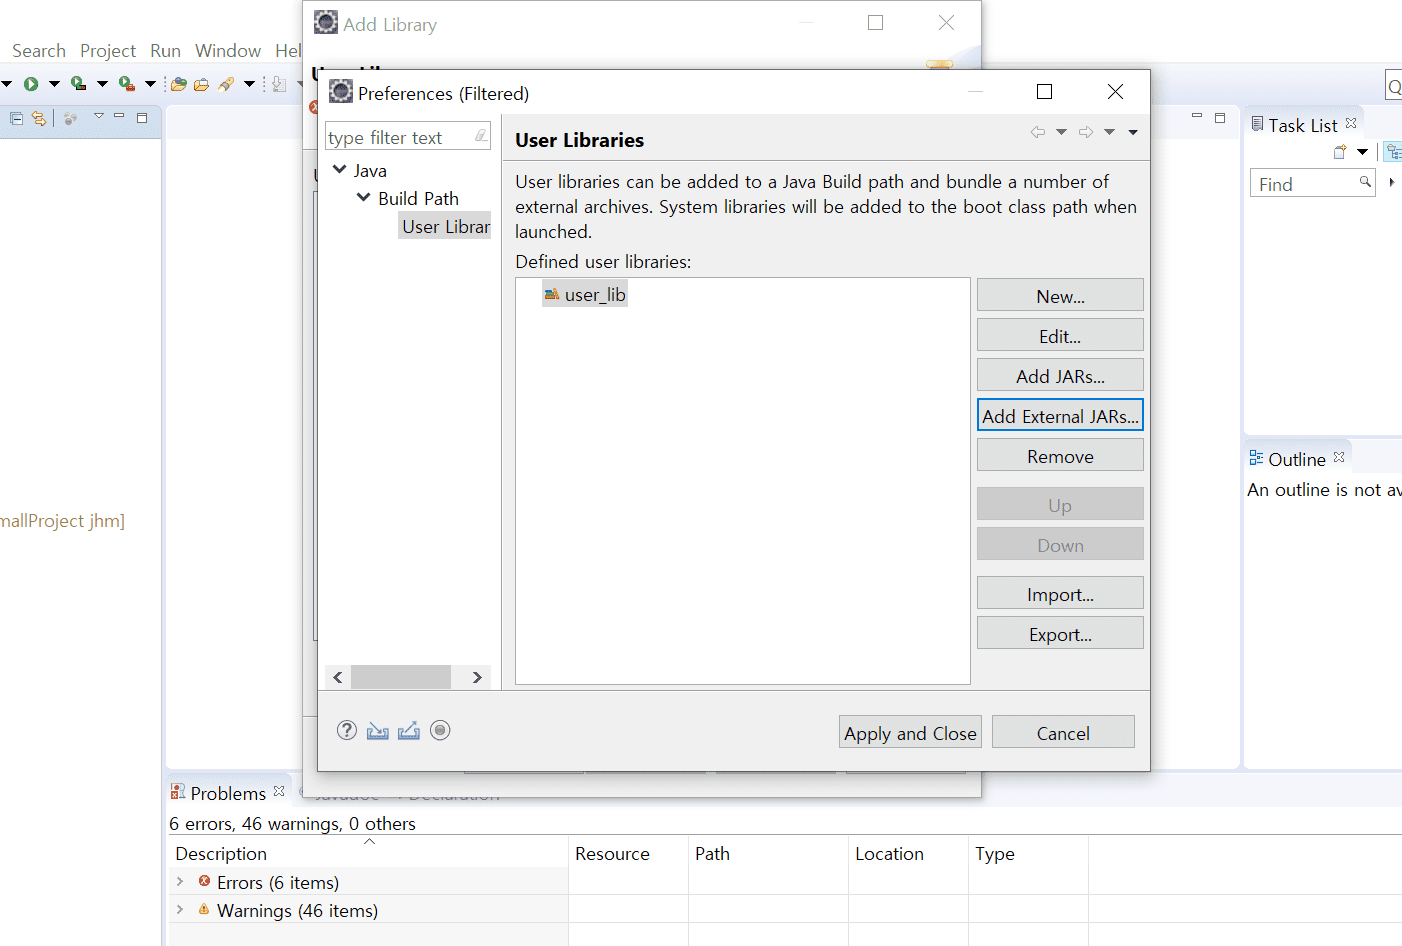Screen dimensions: 1402x946
Task: Expand the Warnings (46 items) group
Action: point(180,910)
